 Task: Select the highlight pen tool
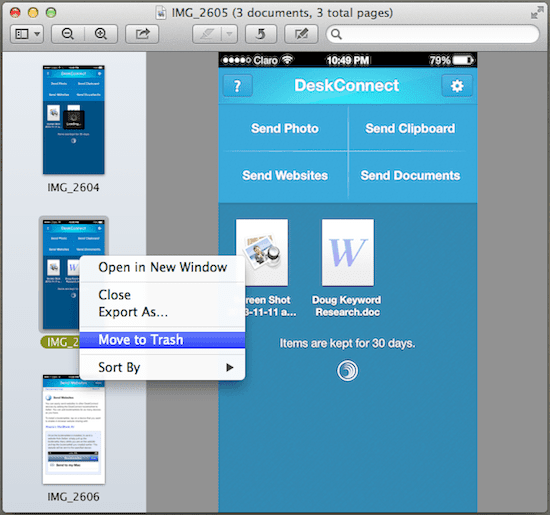(207, 34)
